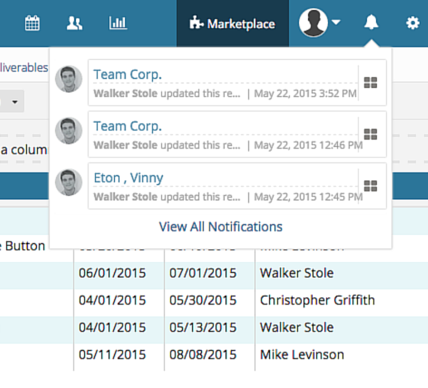Viewport: 428px width, 388px height.
Task: Open first Team Corp. notification link
Action: pyautogui.click(x=128, y=74)
